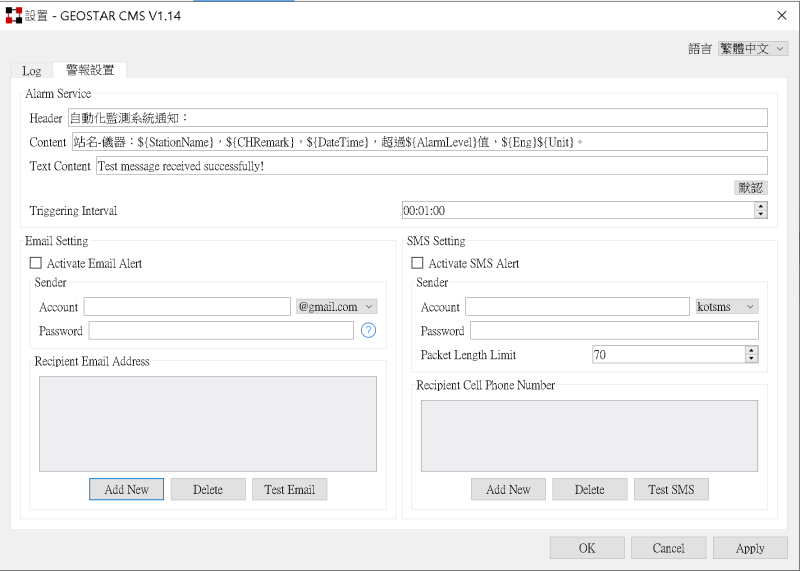Click the GEOSTAR CMS app icon in title bar
The height and width of the screenshot is (571, 800).
14,15
